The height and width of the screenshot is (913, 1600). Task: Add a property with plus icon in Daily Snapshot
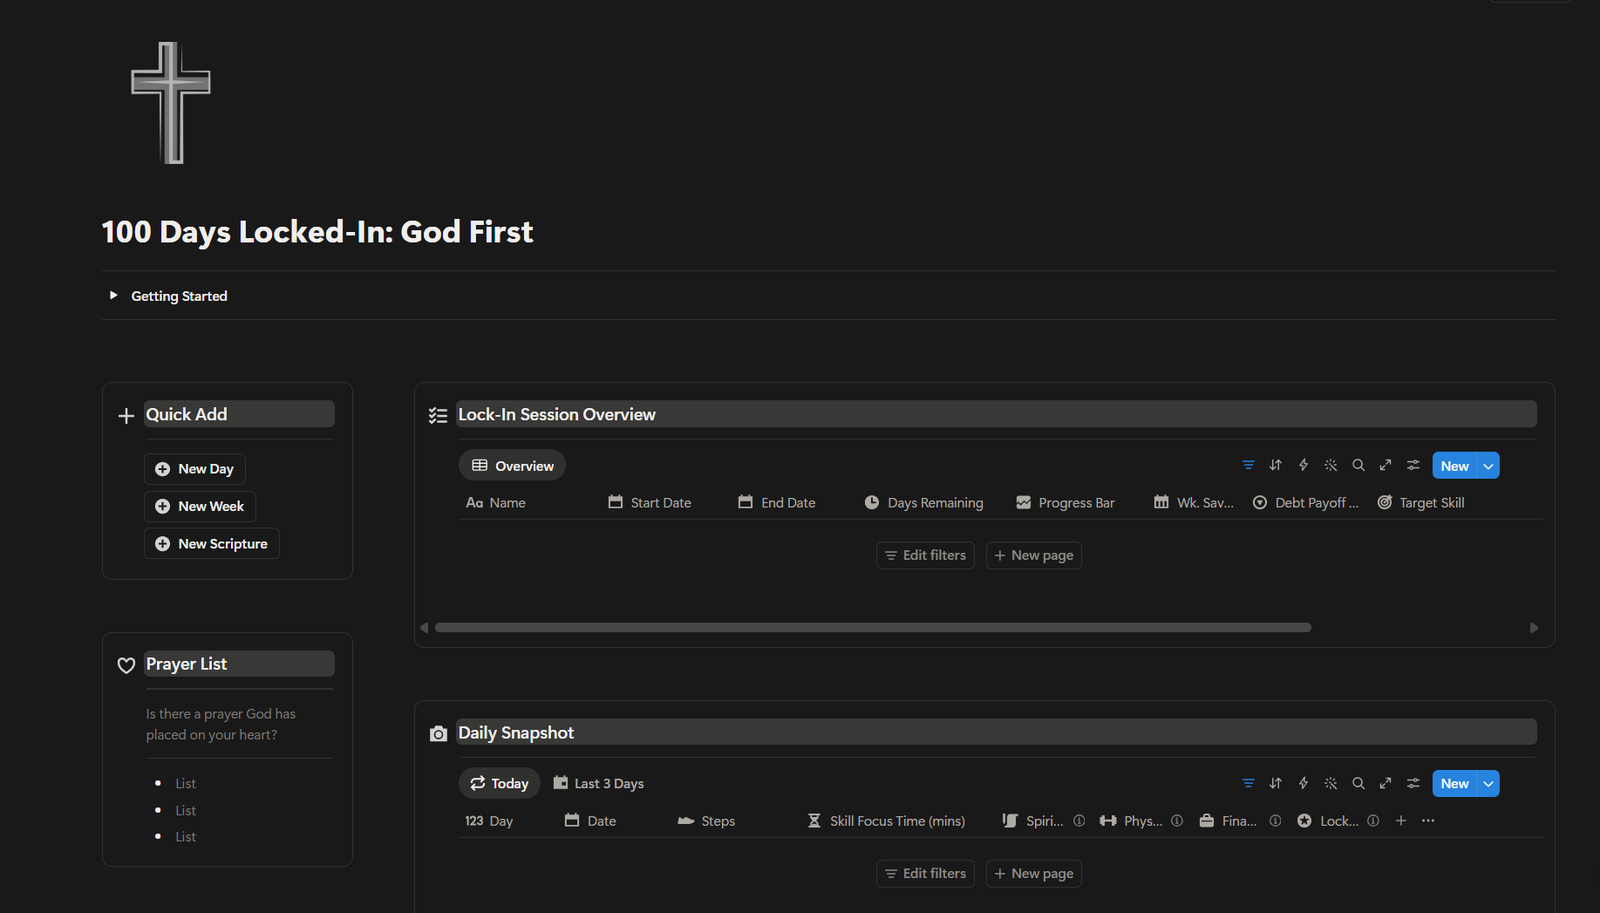point(1401,821)
